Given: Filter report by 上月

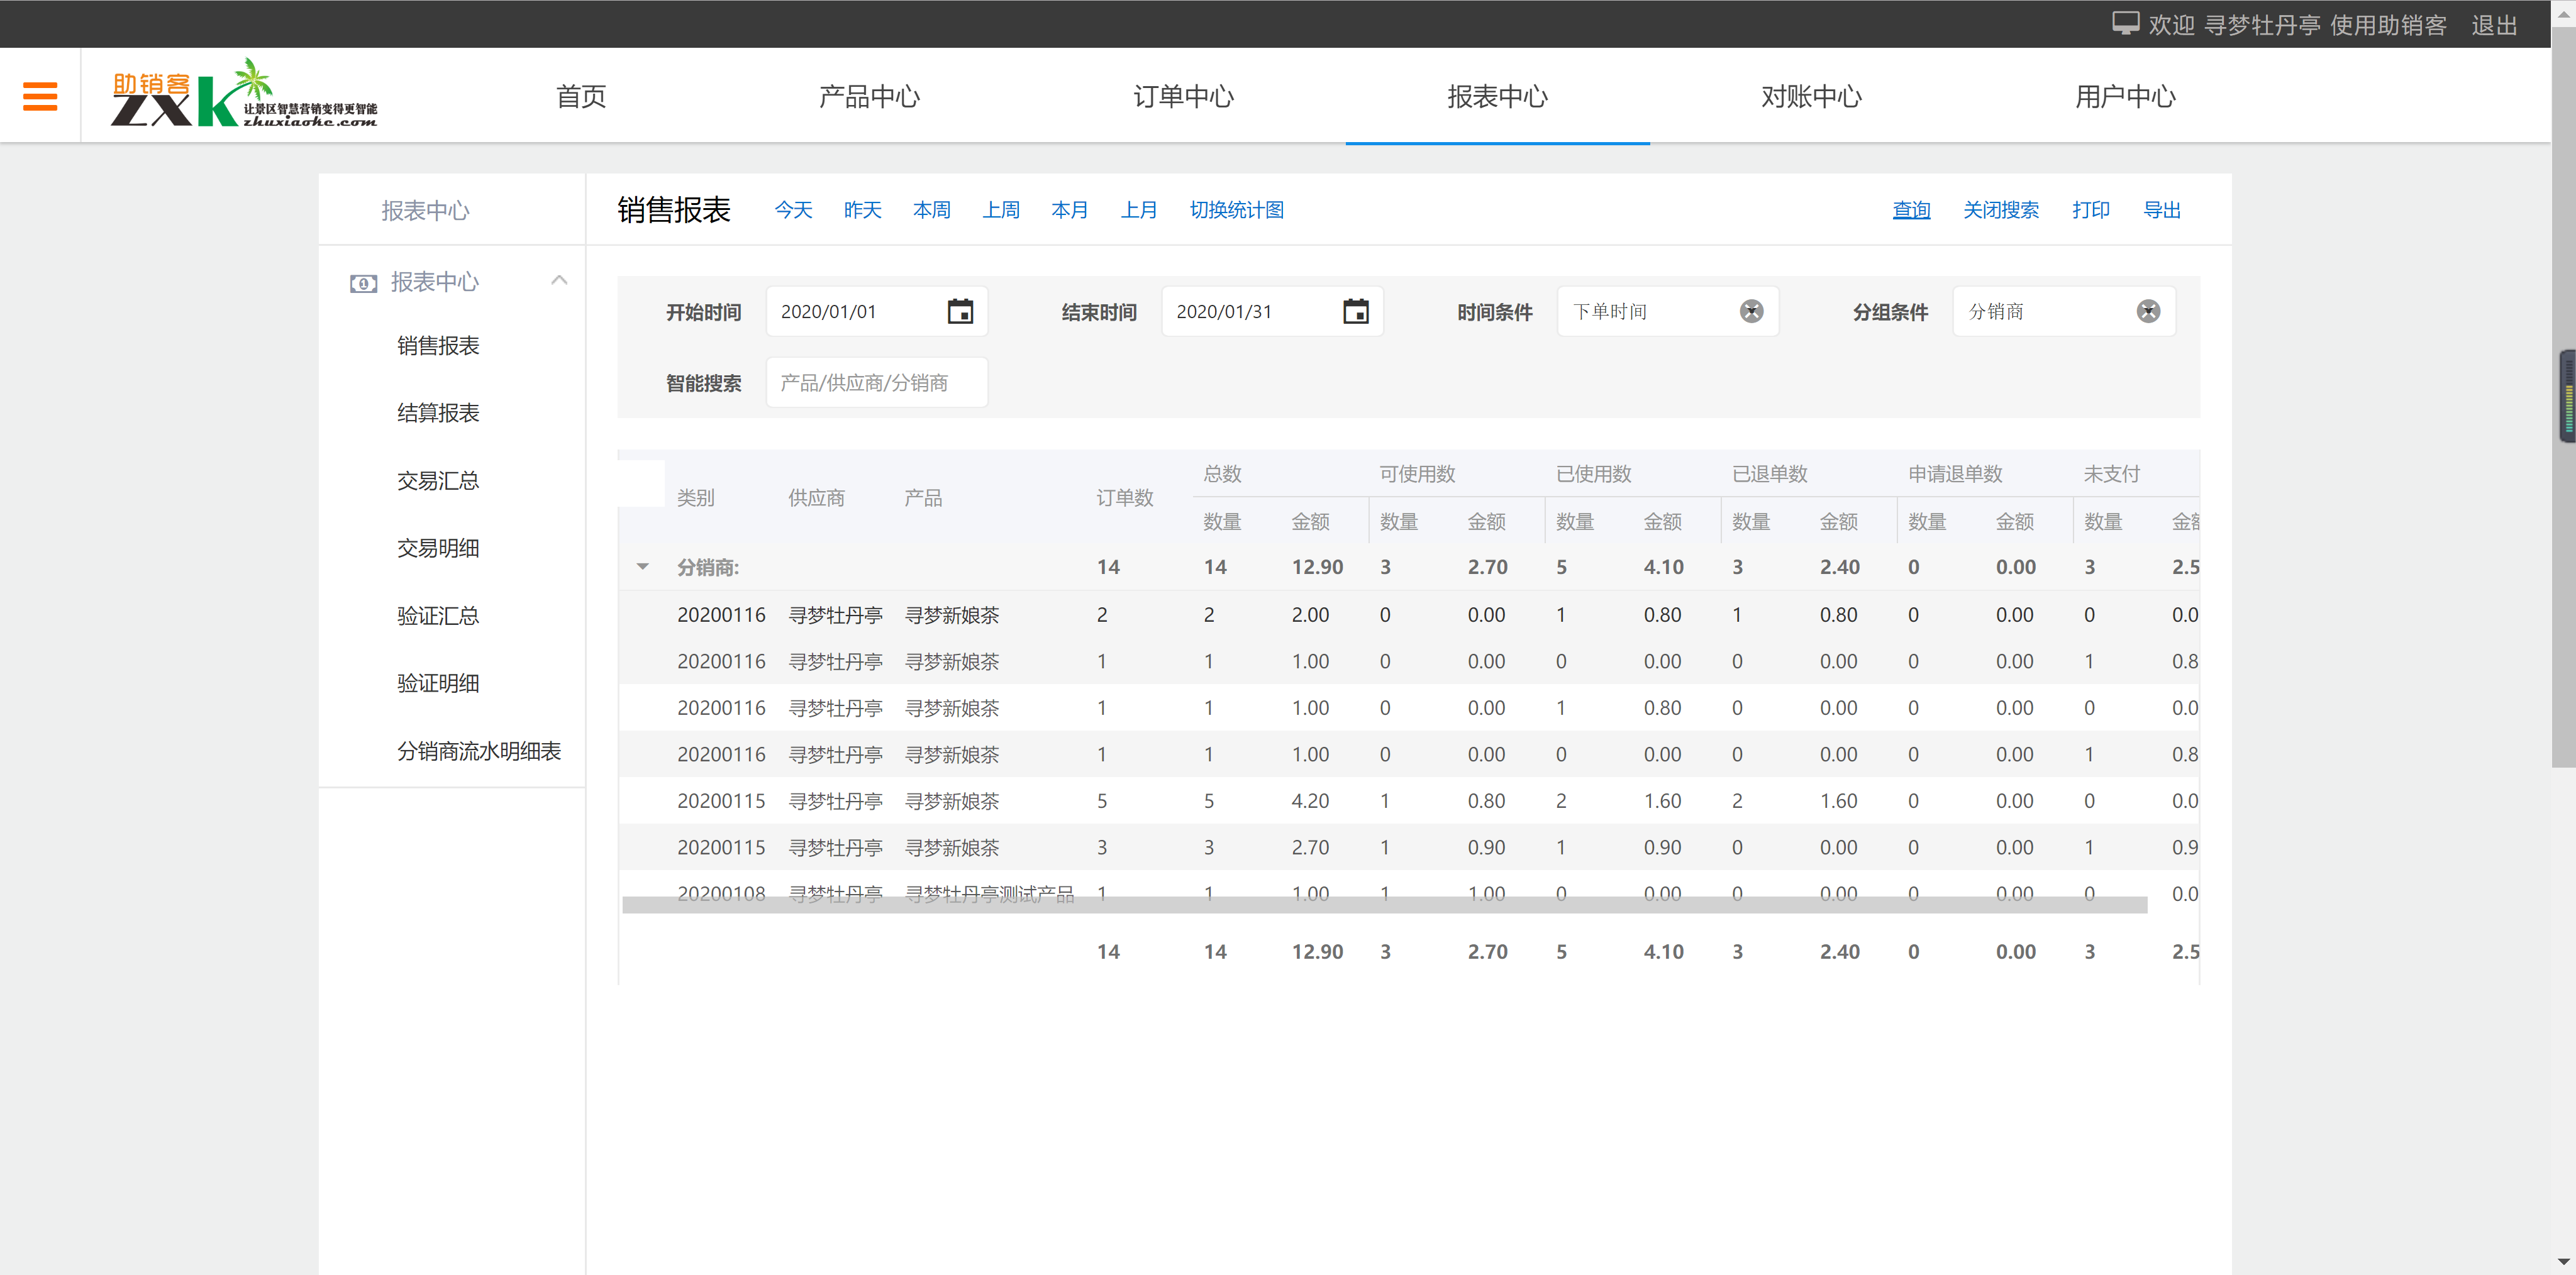Looking at the screenshot, I should tap(1138, 210).
